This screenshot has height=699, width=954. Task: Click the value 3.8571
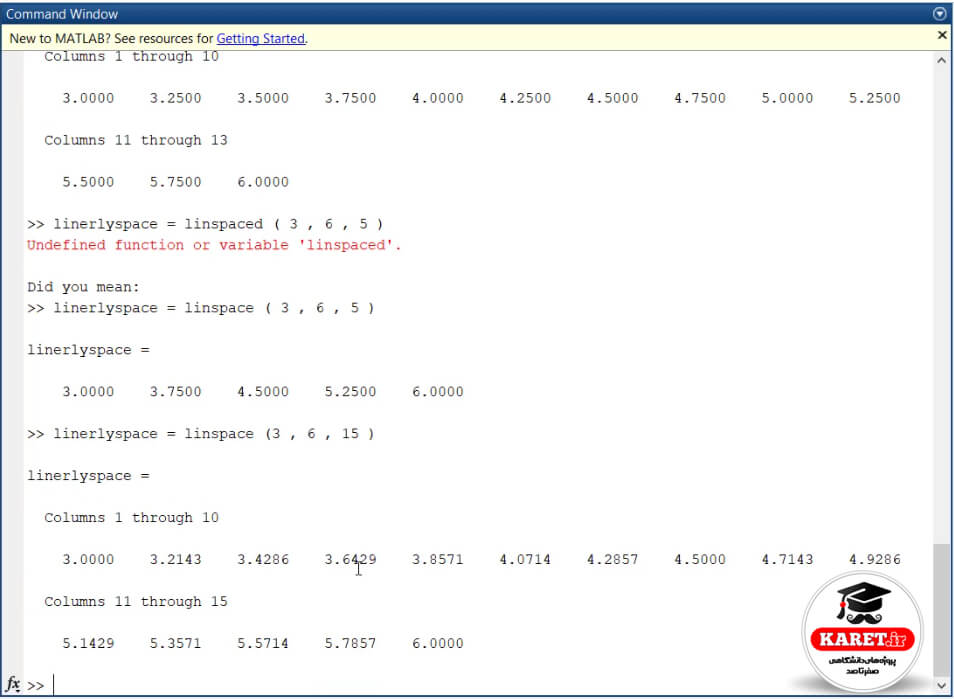[x=437, y=559]
